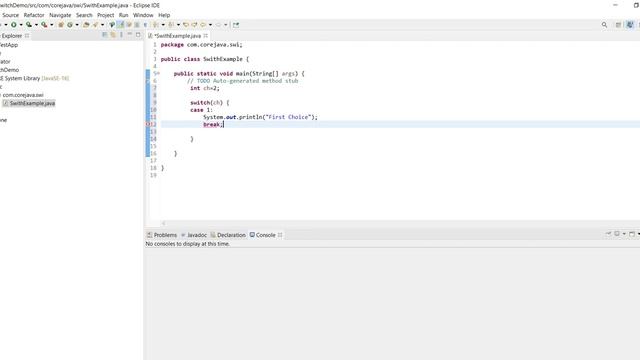Screen dimensions: 640x360
Task: Open the Help menu
Action: (x=164, y=15)
